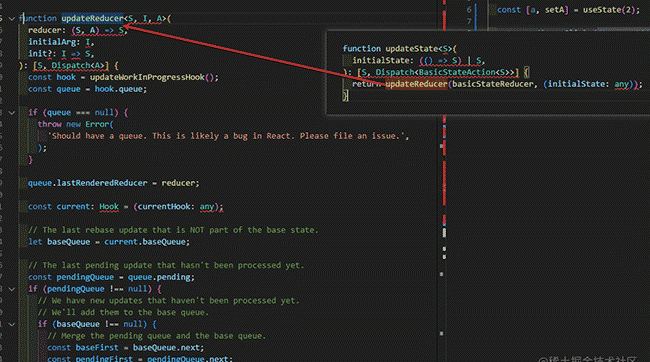The width and height of the screenshot is (650, 362).
Task: Select the highlighted updateReducer function name
Action: click(92, 18)
